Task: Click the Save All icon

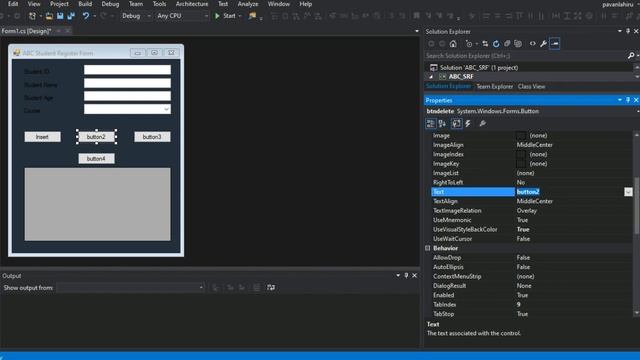Action: [x=71, y=16]
